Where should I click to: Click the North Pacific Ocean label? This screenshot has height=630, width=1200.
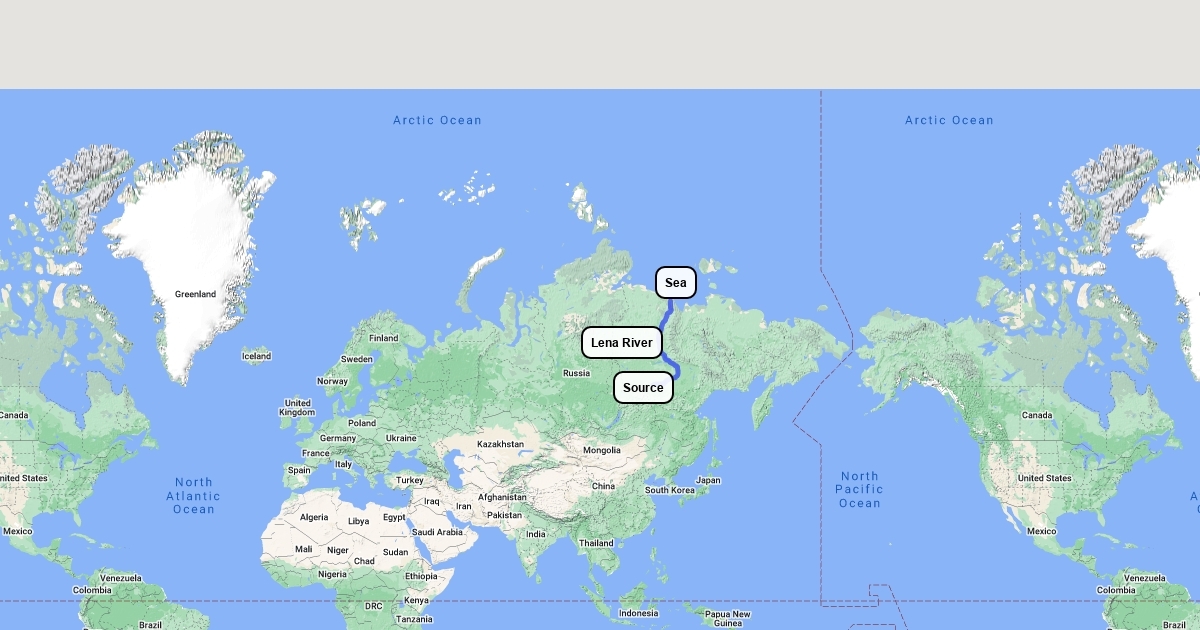click(x=859, y=490)
